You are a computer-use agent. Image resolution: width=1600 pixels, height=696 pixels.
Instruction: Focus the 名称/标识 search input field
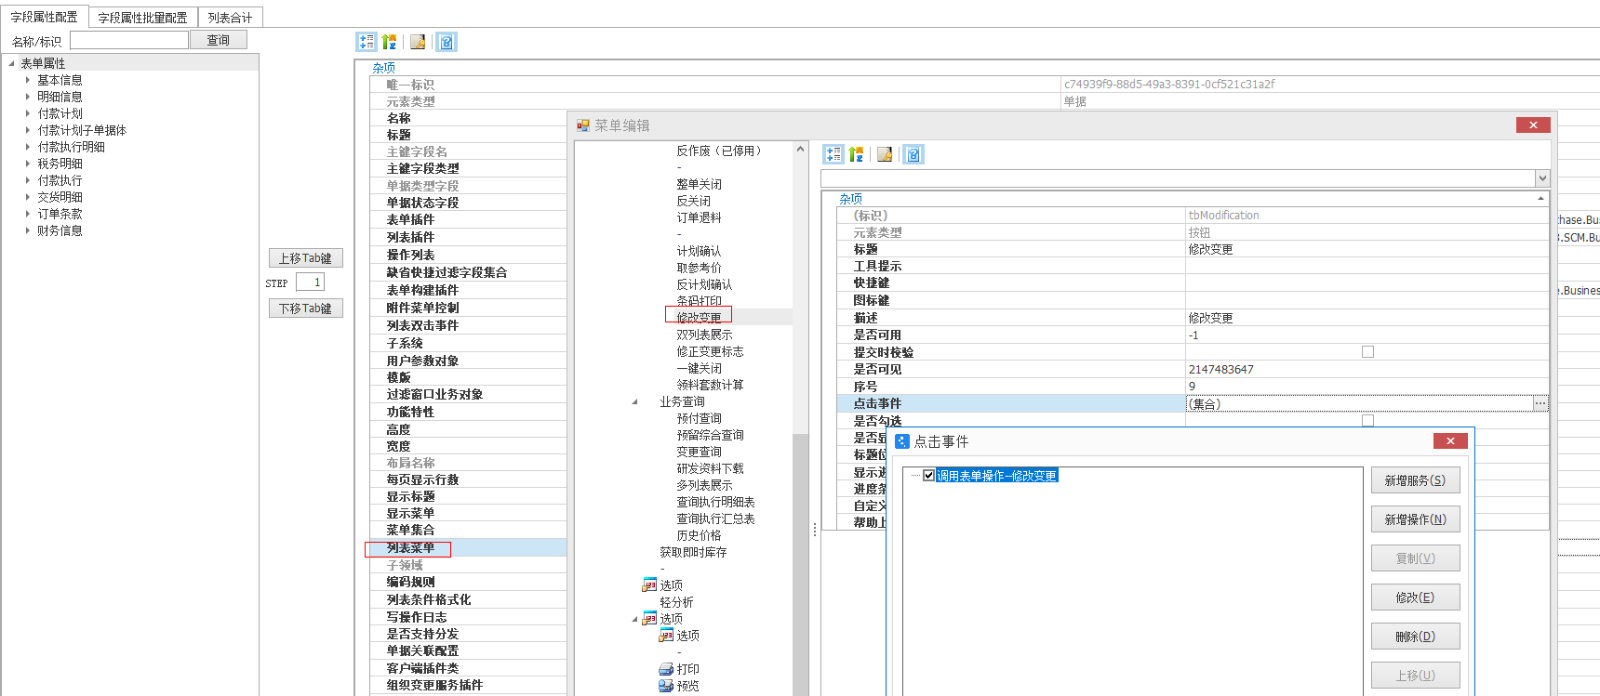[x=129, y=41]
